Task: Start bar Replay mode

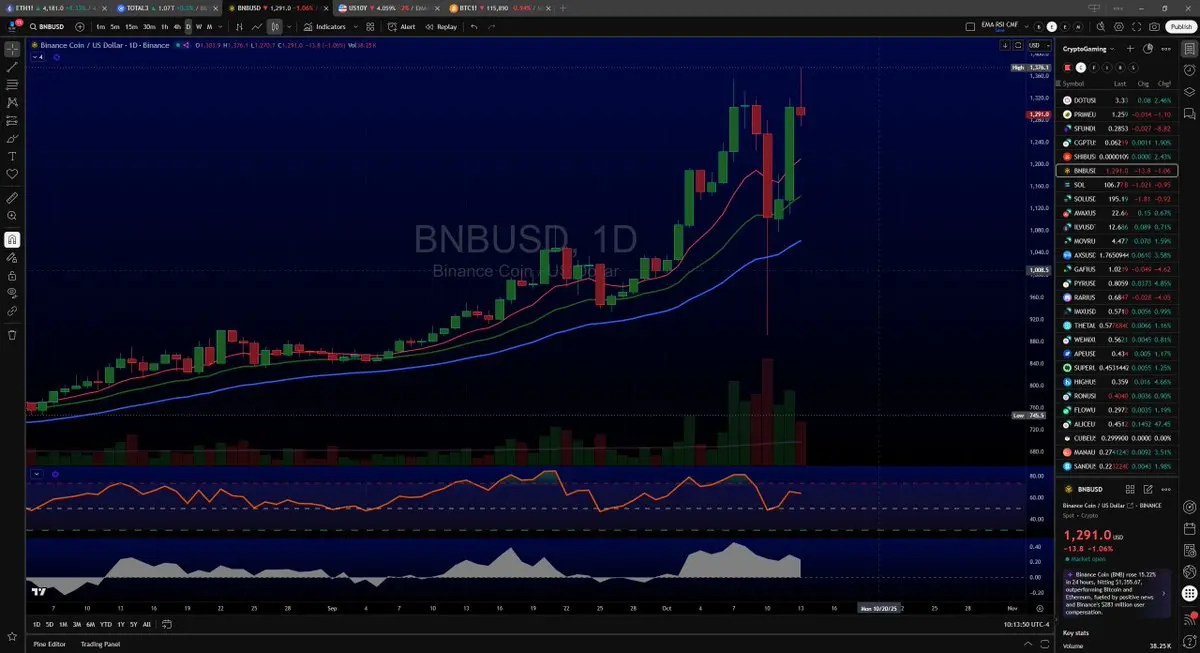Action: [x=441, y=27]
